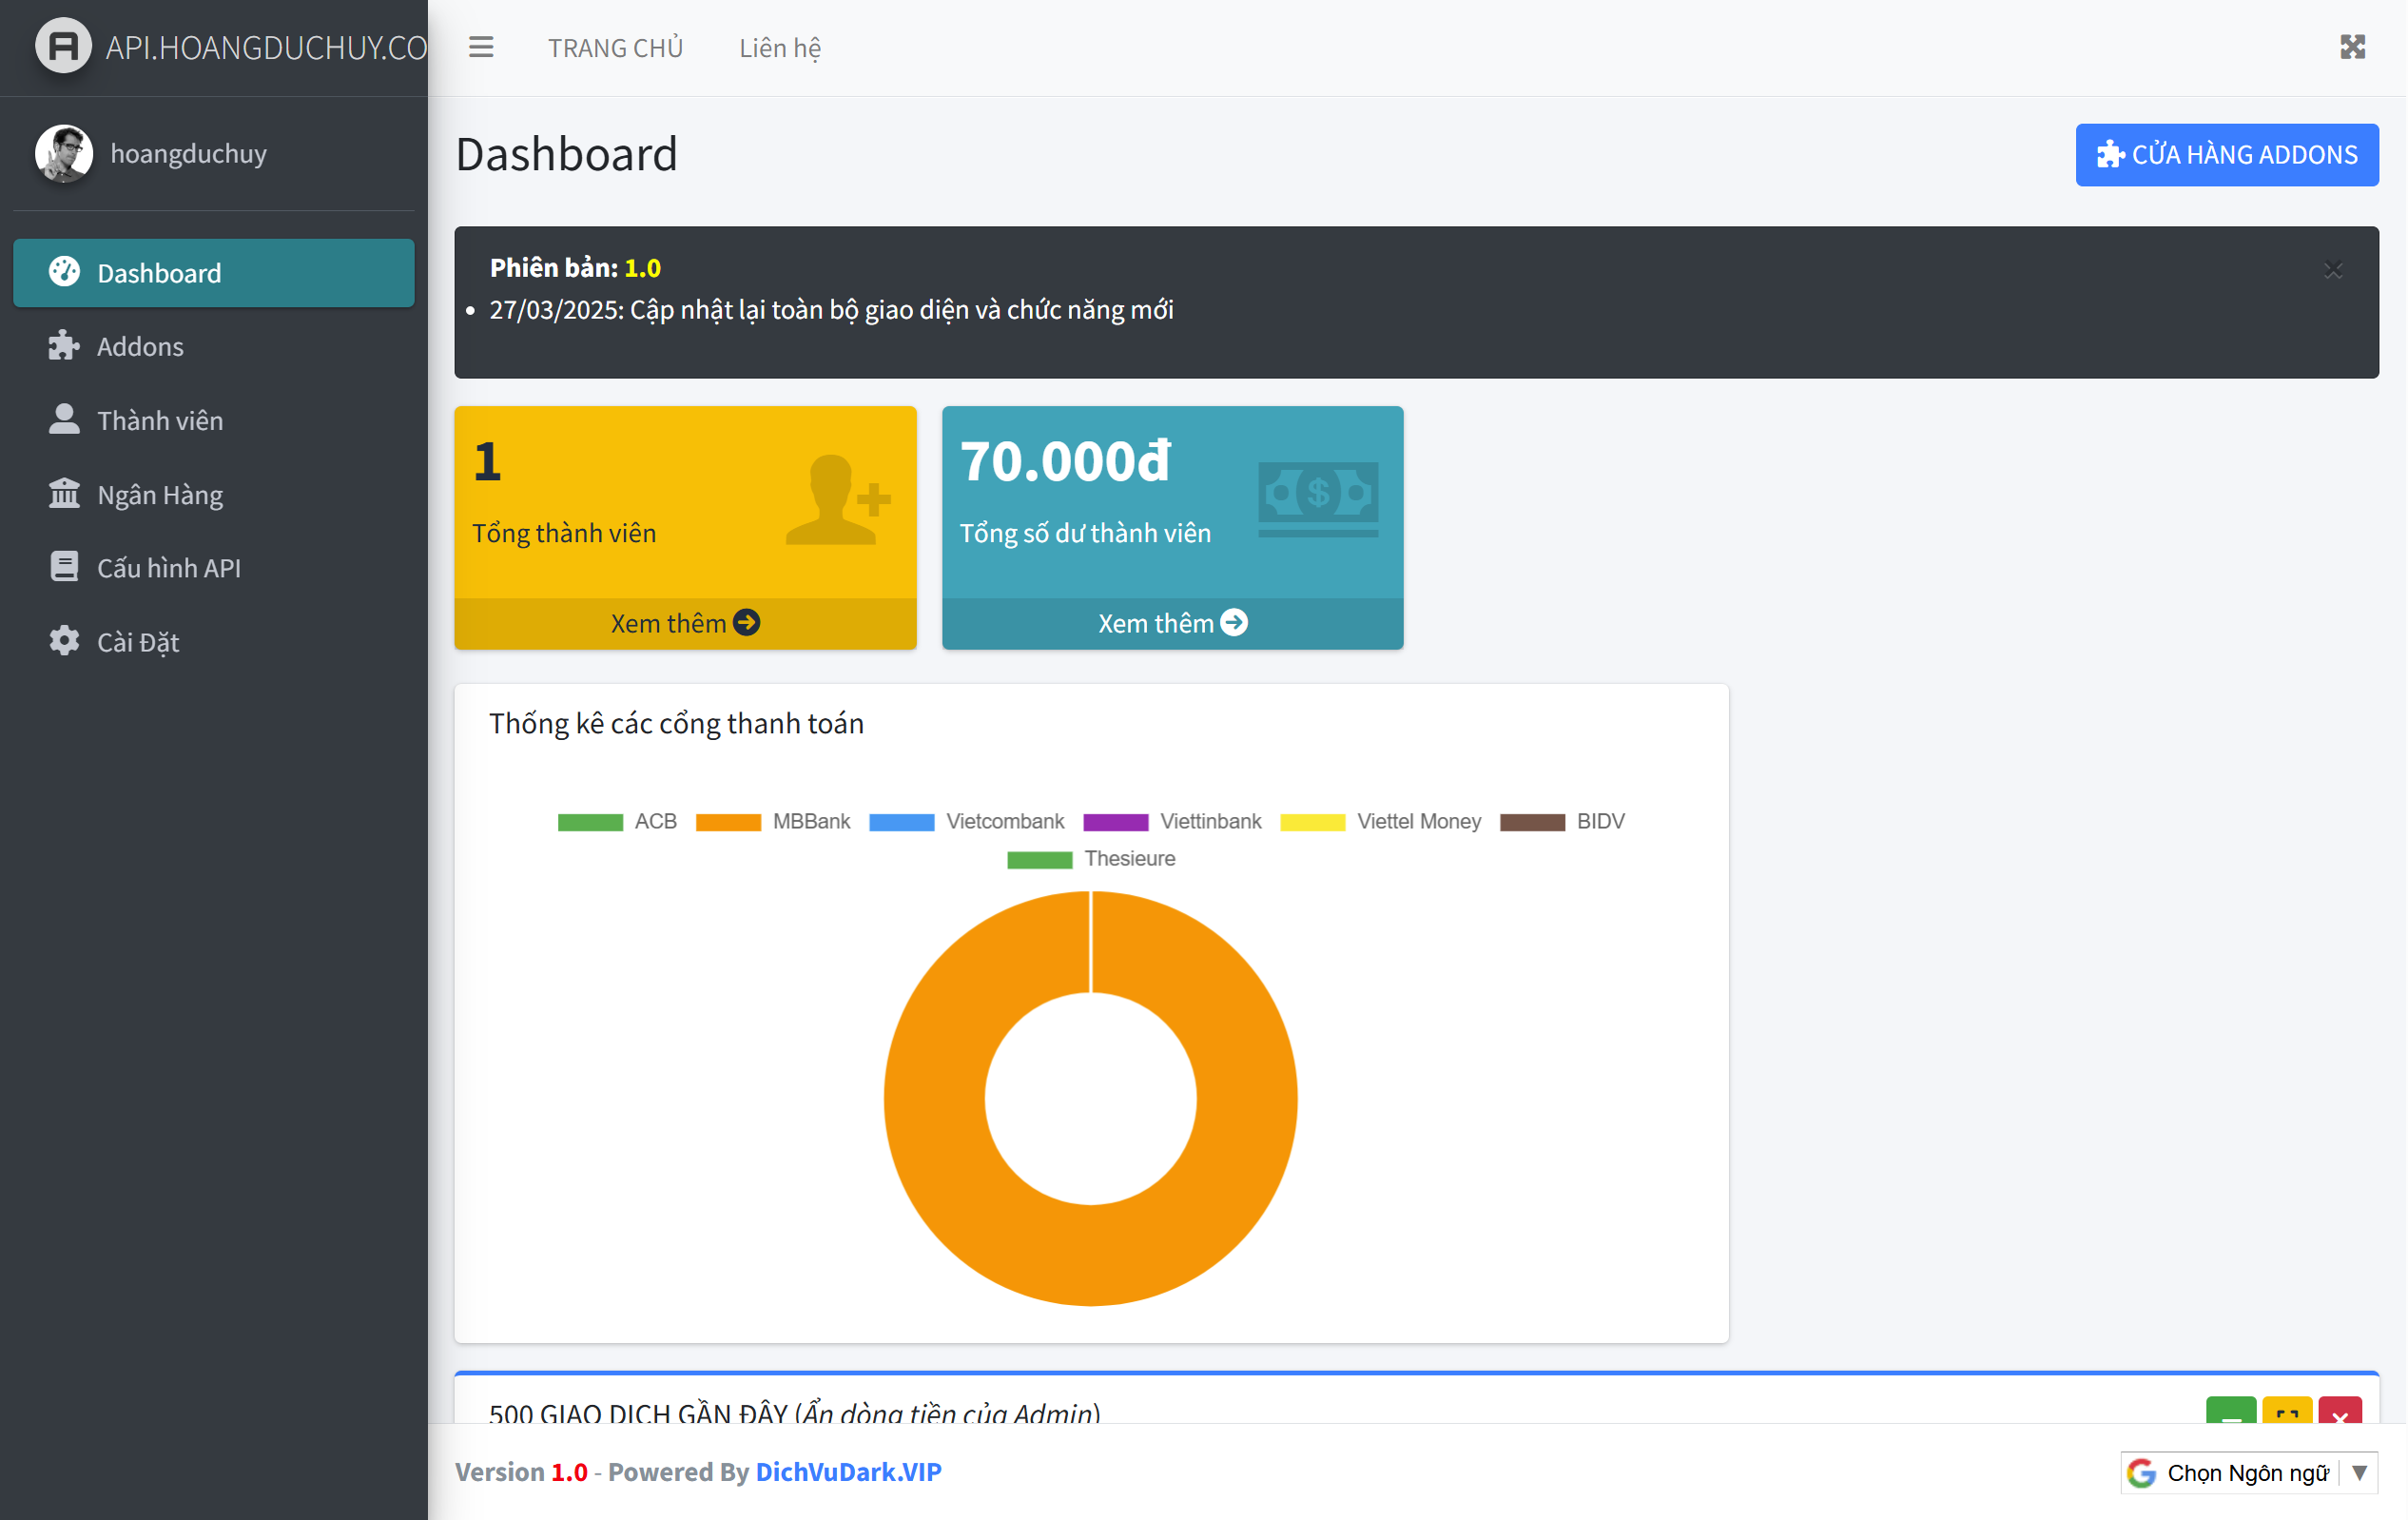This screenshot has height=1520, width=2408.
Task: Open Addons puzzle piece menu item
Action: tap(140, 346)
